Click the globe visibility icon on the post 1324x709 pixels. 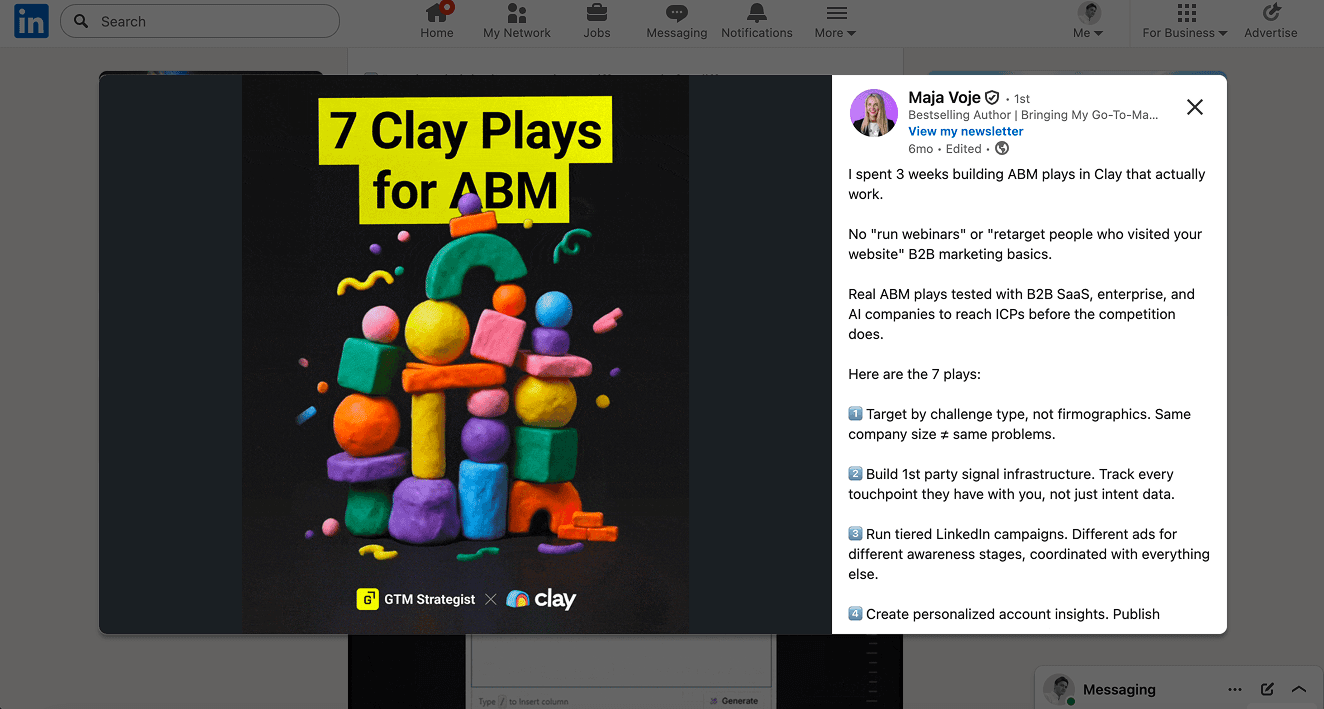coord(1002,148)
